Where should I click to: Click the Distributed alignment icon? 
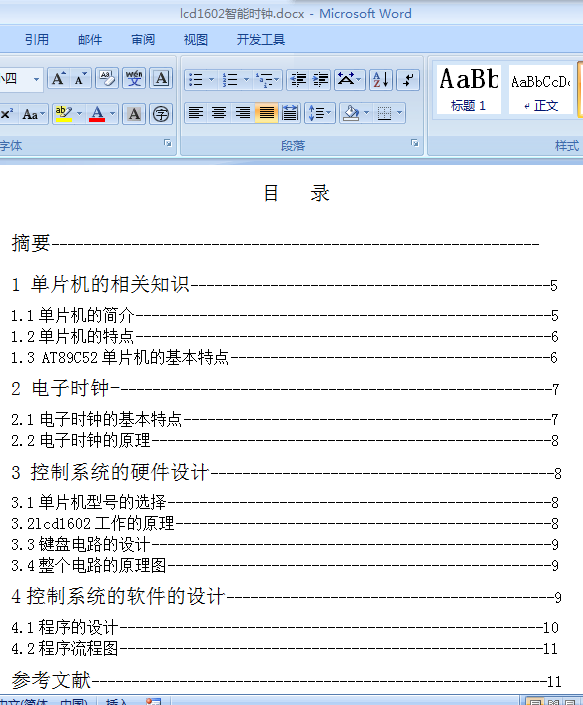[x=290, y=113]
